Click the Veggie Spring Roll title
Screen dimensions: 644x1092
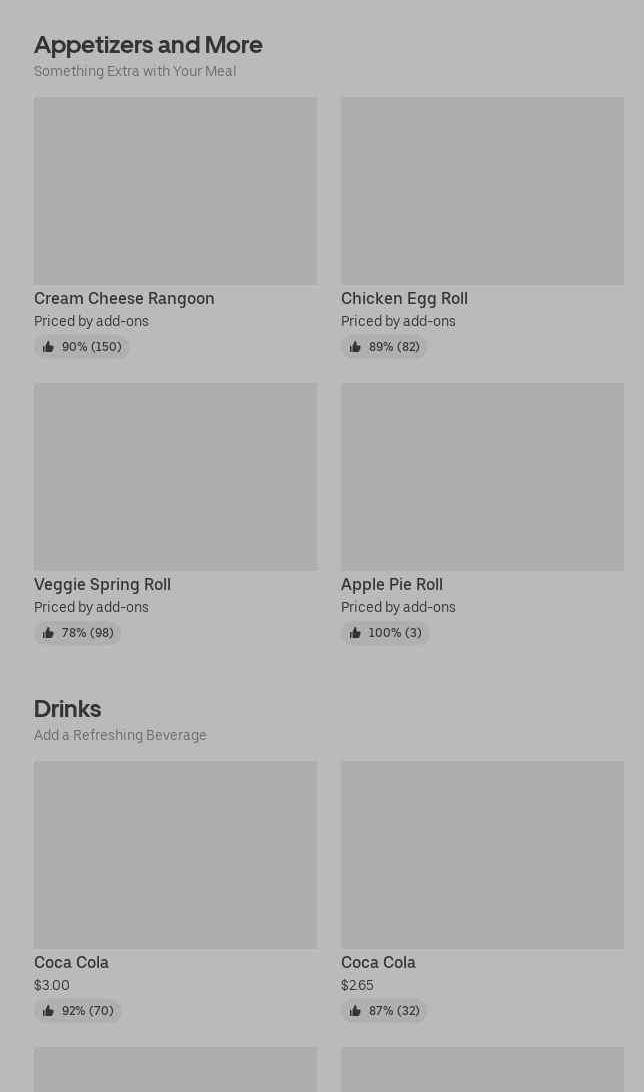[x=102, y=584]
